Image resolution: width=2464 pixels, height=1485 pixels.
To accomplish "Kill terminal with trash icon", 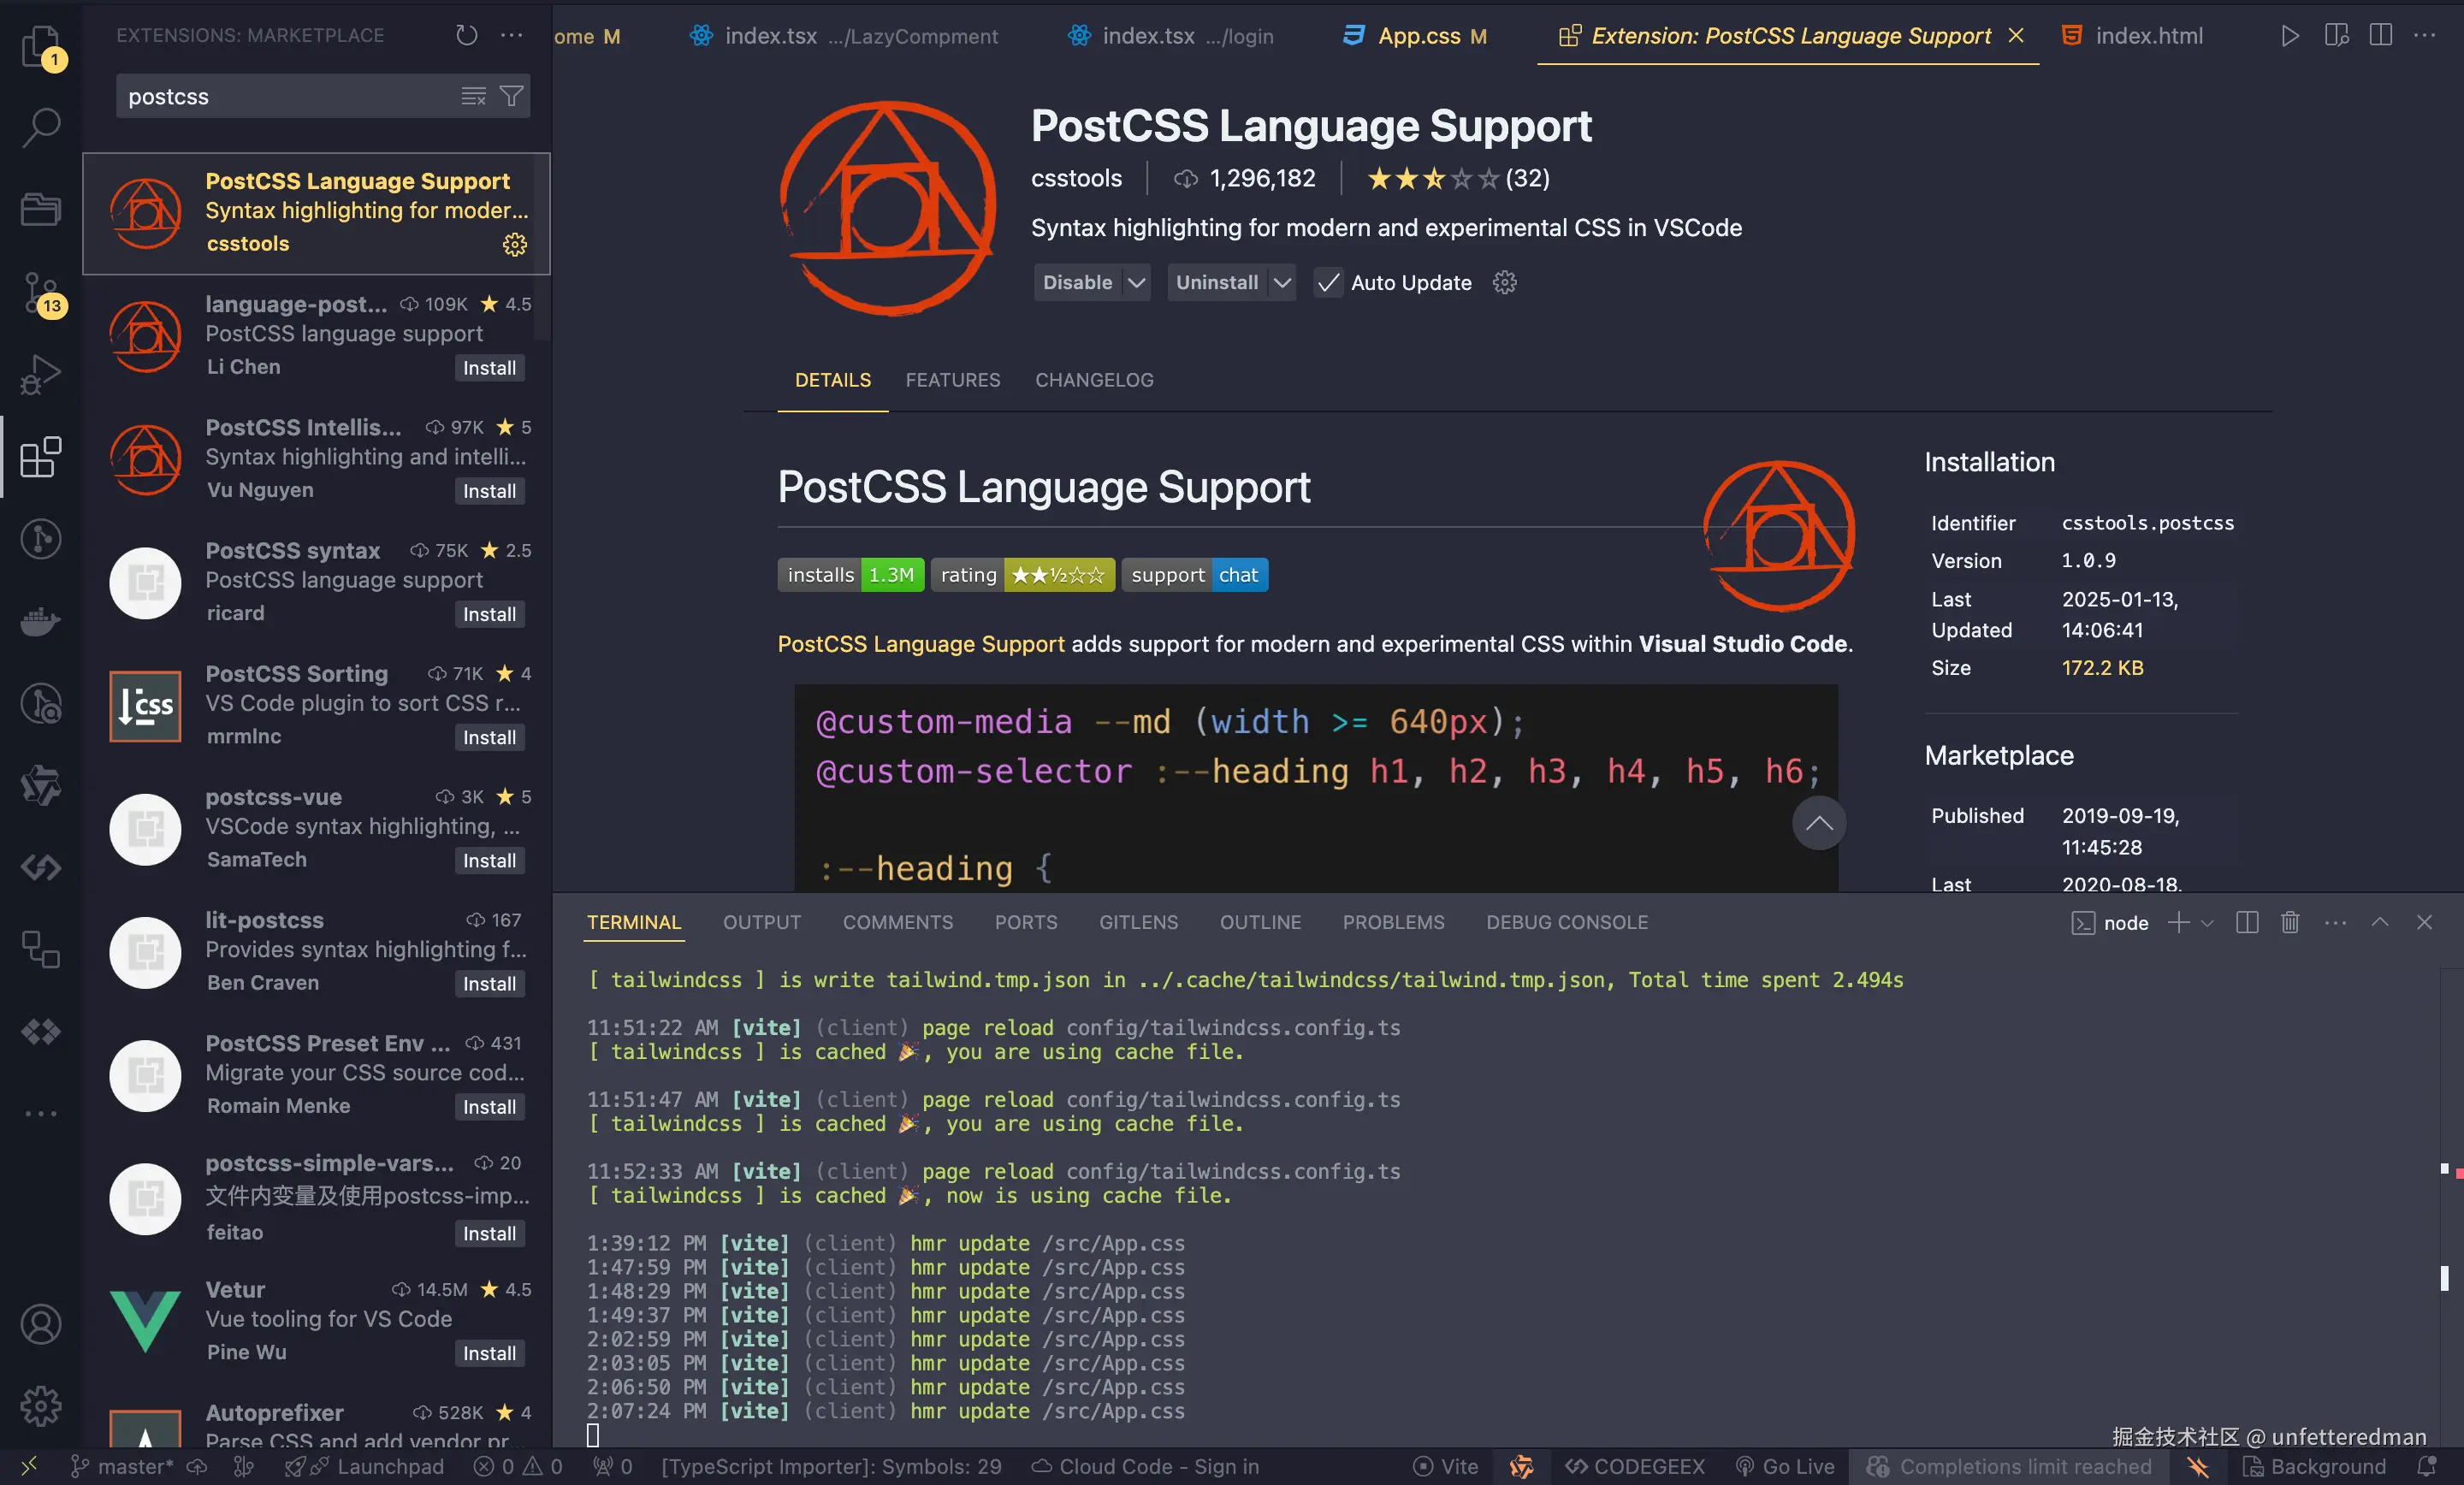I will coord(2290,922).
